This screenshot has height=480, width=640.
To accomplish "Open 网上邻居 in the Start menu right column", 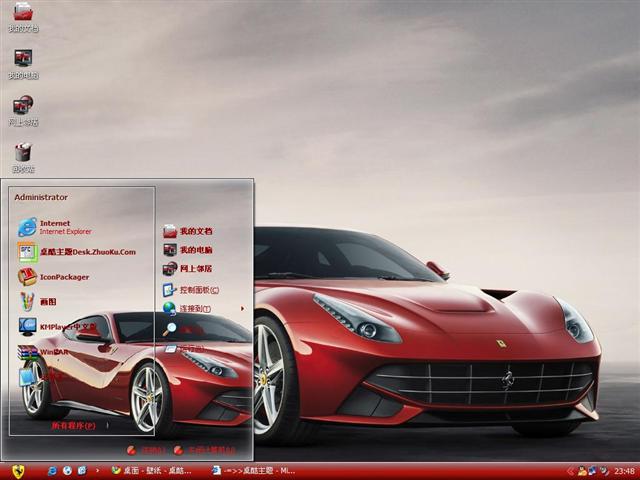I will [x=188, y=269].
